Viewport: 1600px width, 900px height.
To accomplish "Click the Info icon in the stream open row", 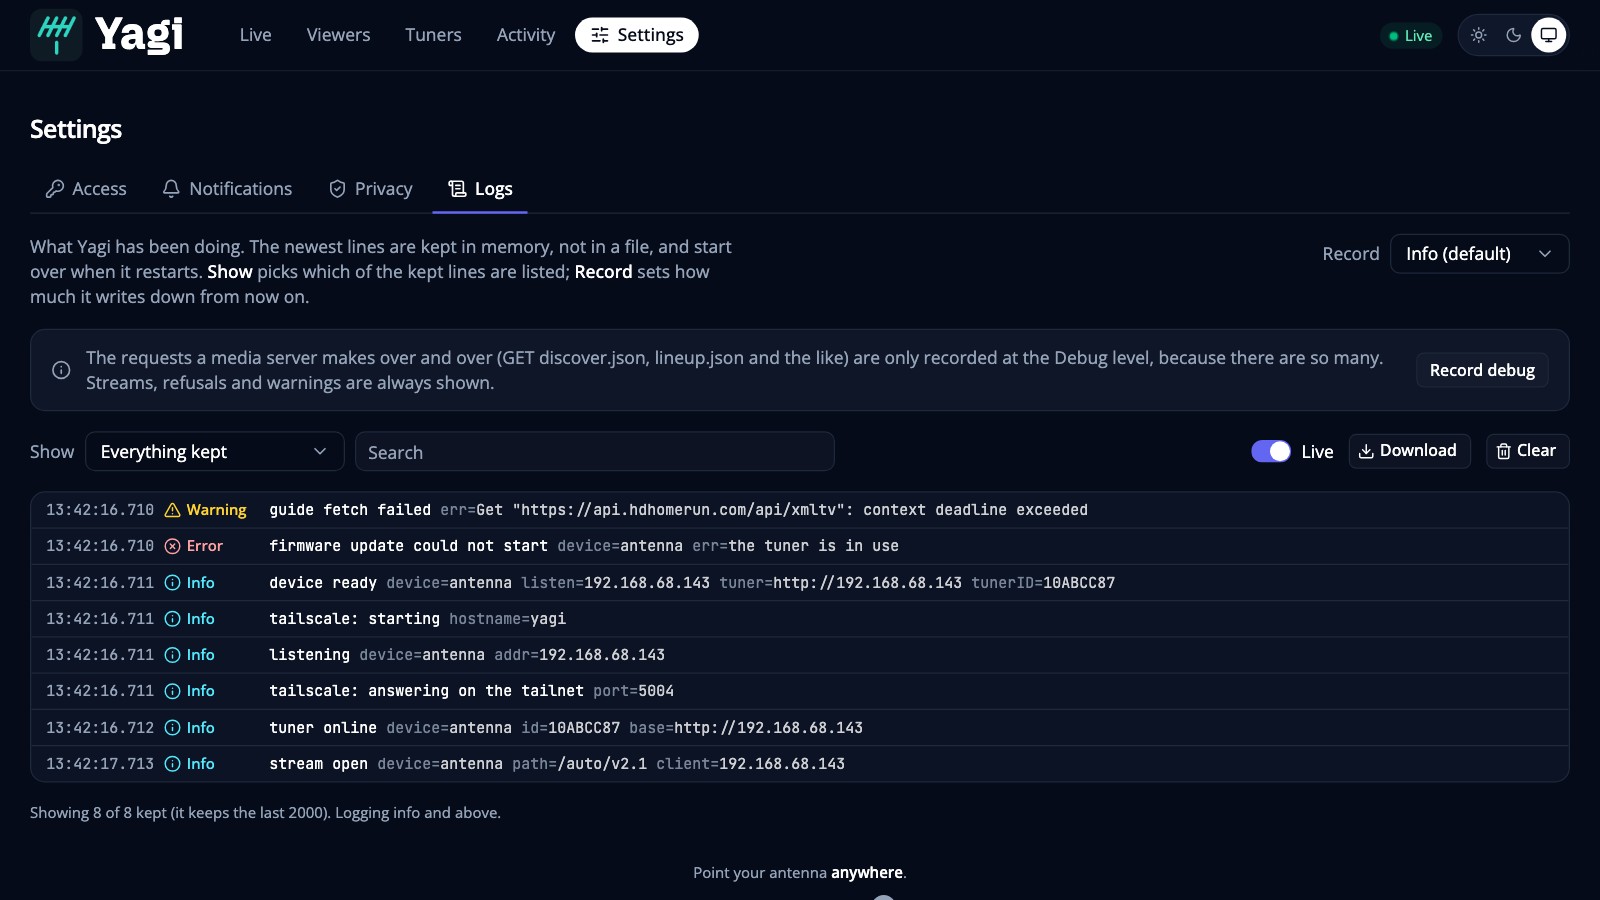I will [x=172, y=764].
